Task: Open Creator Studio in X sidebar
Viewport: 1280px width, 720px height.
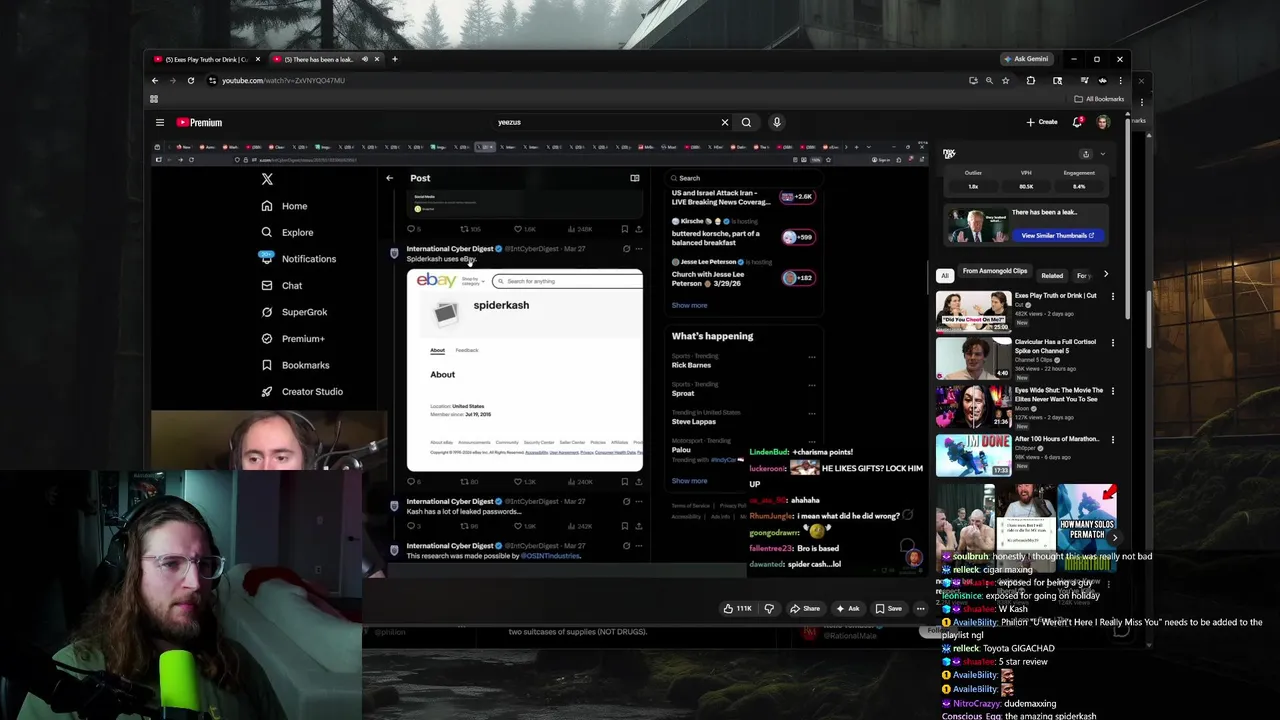Action: click(x=302, y=392)
